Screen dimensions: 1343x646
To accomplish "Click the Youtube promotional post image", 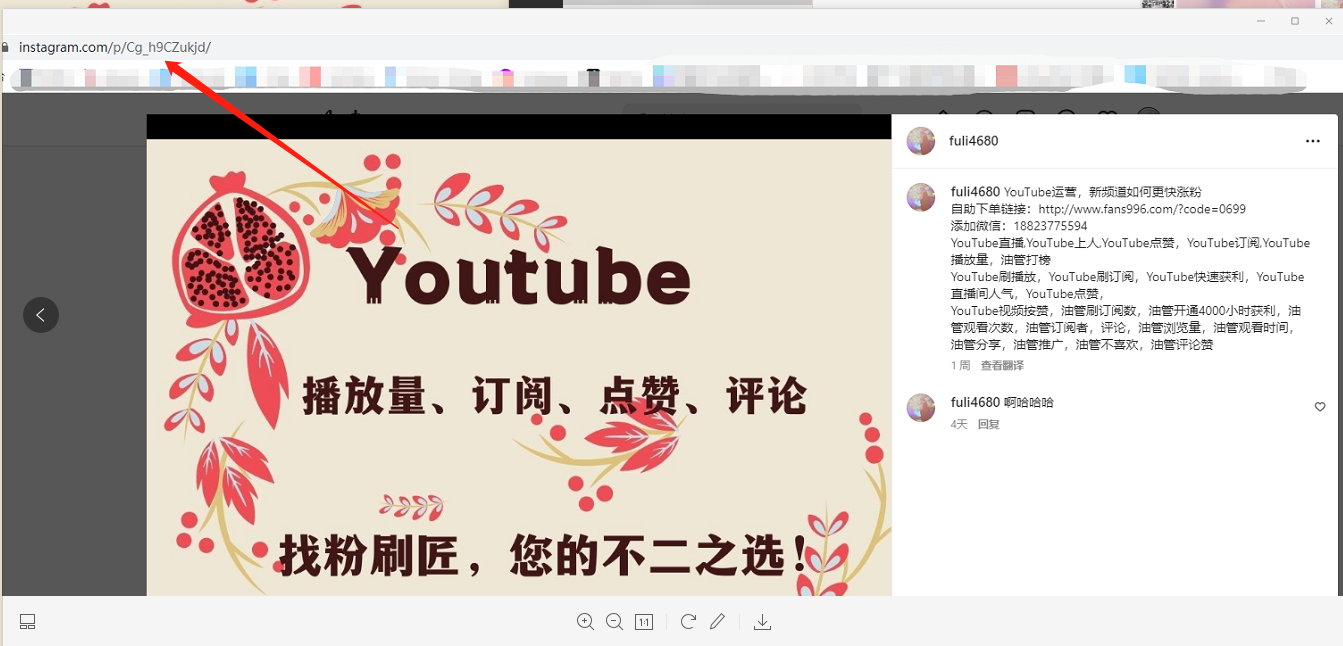I will (519, 355).
